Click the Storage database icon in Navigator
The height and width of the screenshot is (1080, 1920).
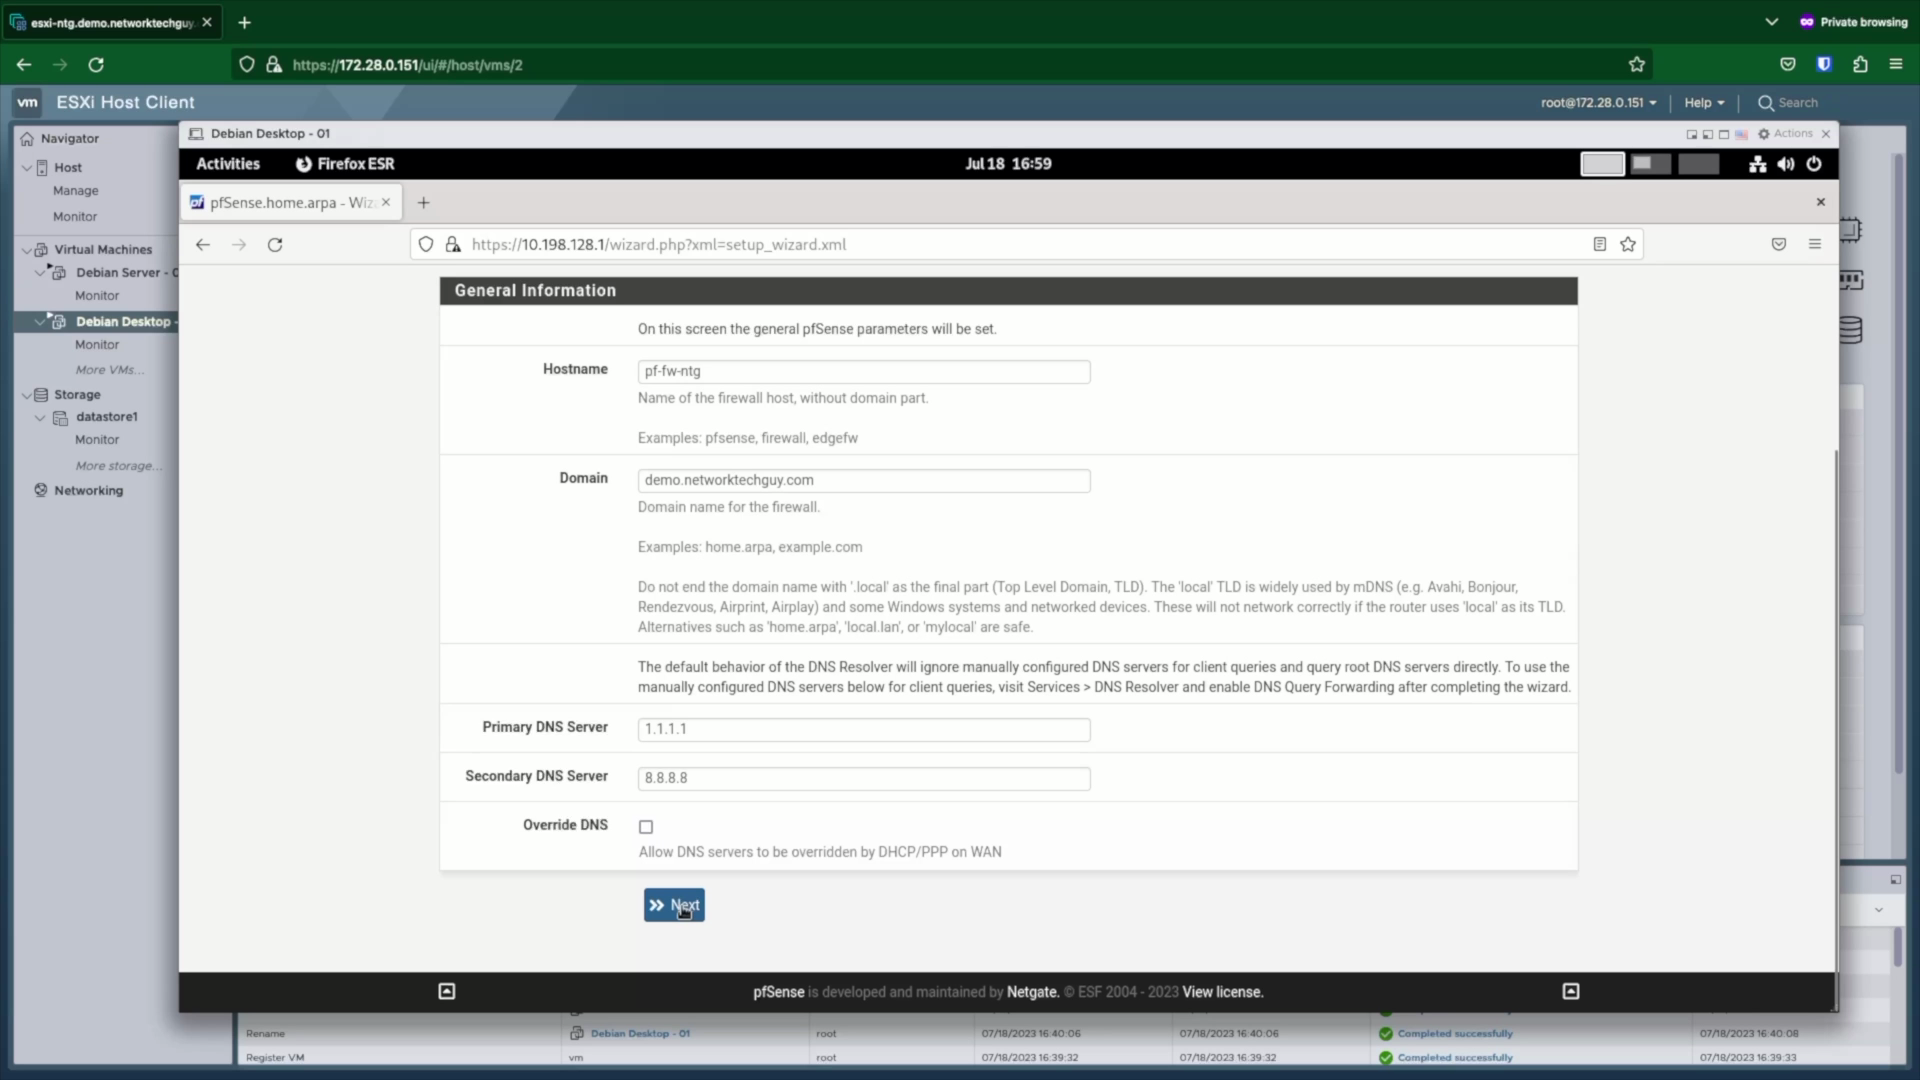pos(41,394)
